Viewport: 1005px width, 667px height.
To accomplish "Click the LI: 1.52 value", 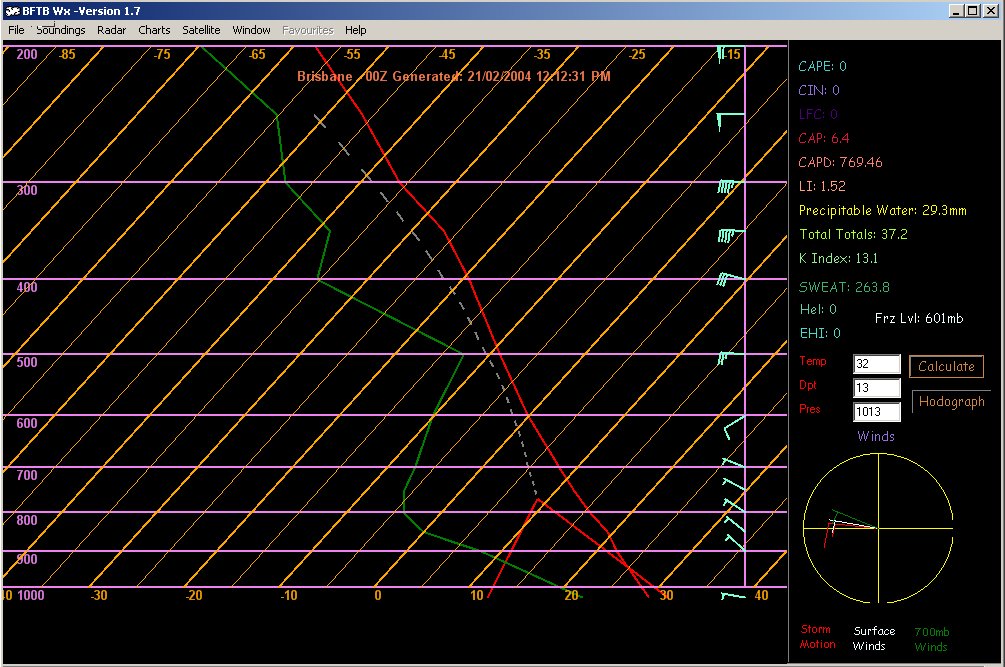I will [x=822, y=186].
